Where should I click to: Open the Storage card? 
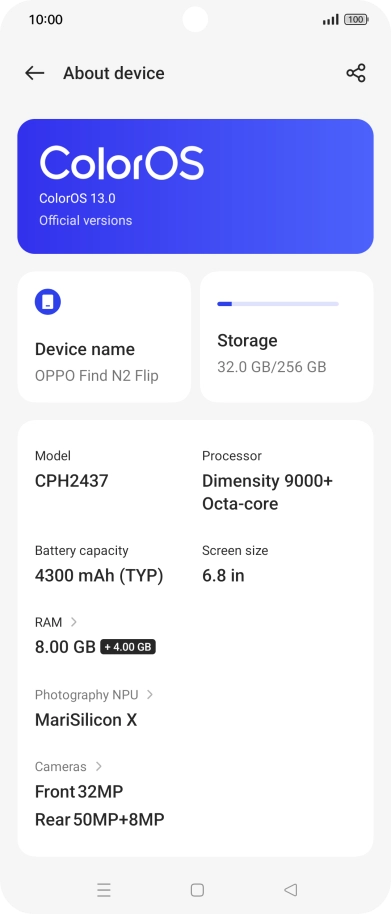click(x=287, y=337)
